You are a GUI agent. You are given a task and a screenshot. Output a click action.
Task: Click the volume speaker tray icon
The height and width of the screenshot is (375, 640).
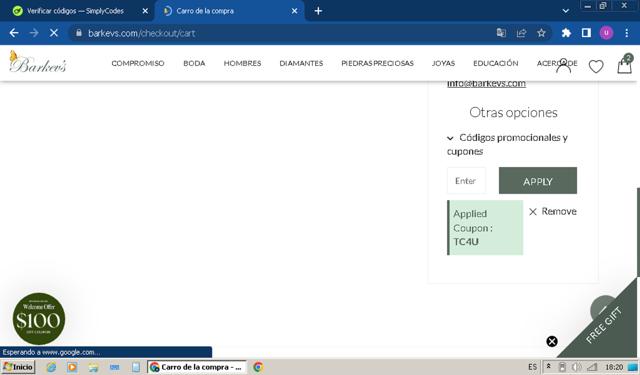pos(577,367)
